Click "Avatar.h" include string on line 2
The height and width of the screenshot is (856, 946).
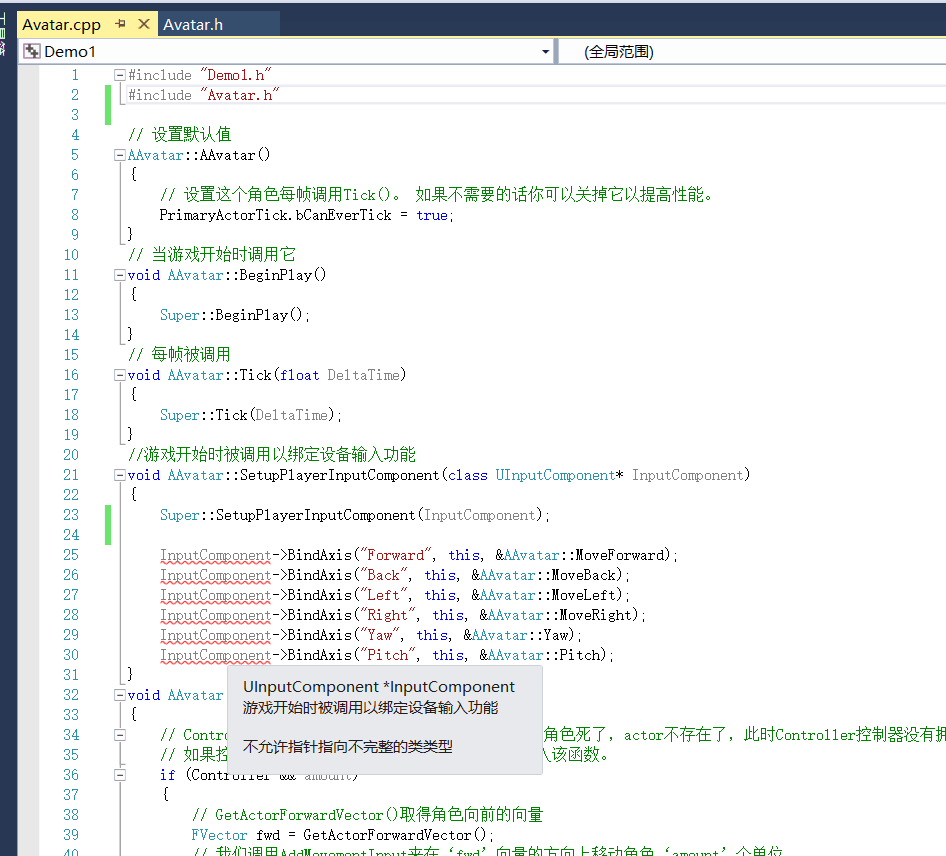click(240, 95)
